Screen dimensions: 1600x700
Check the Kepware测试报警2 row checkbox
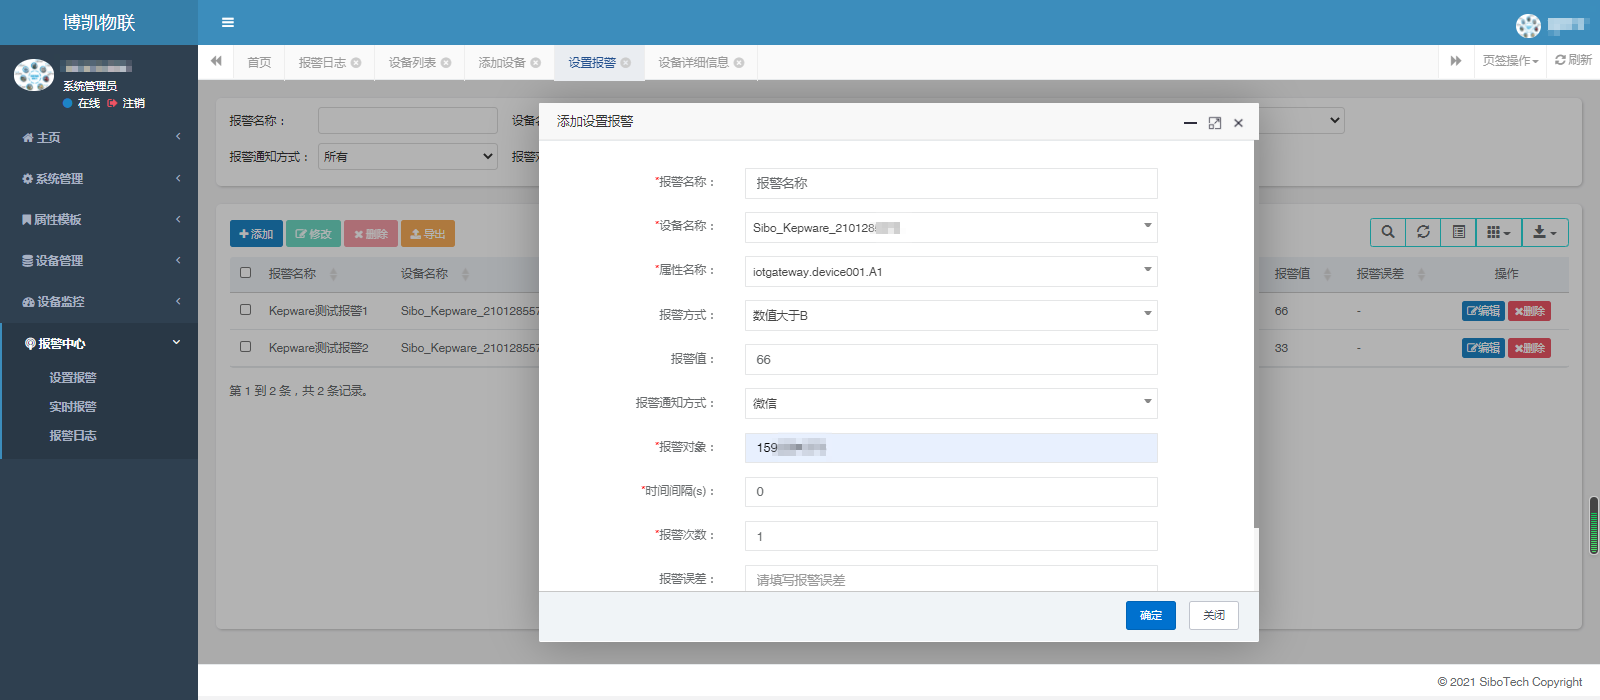[245, 347]
